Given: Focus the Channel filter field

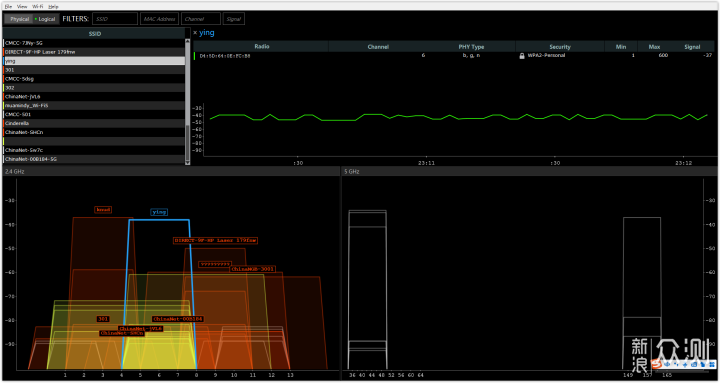Looking at the screenshot, I should (x=201, y=19).
